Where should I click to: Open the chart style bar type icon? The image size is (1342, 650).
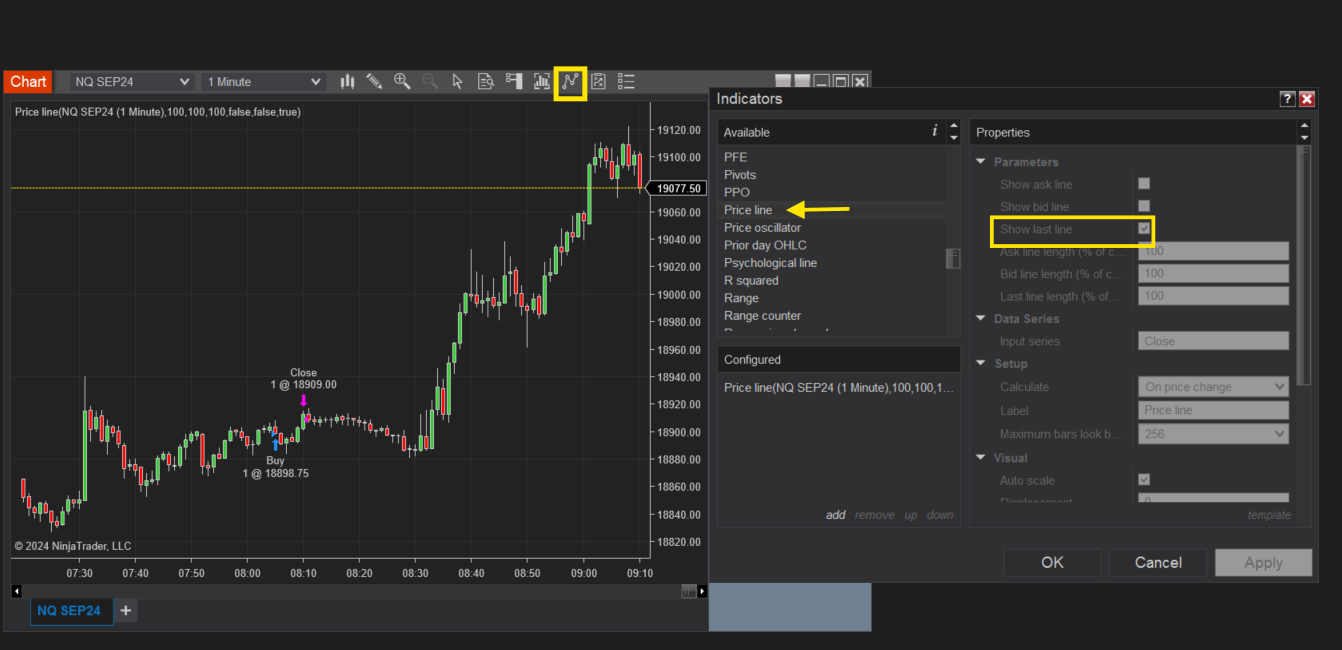(347, 82)
